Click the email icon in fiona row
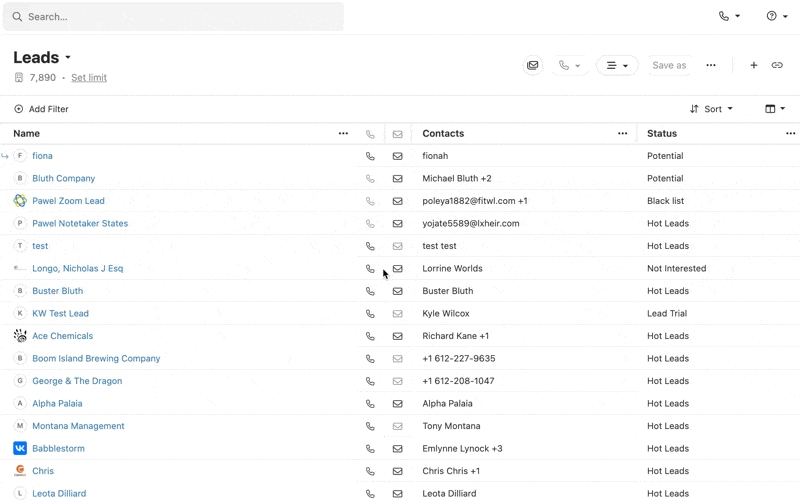 point(397,156)
